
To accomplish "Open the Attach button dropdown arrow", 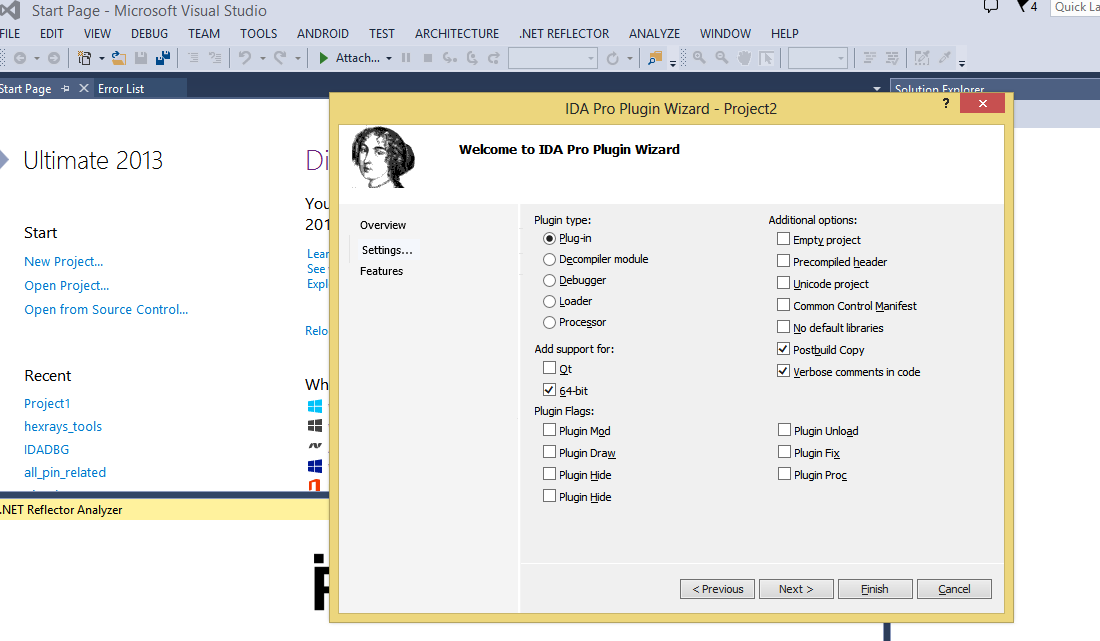I will point(389,58).
